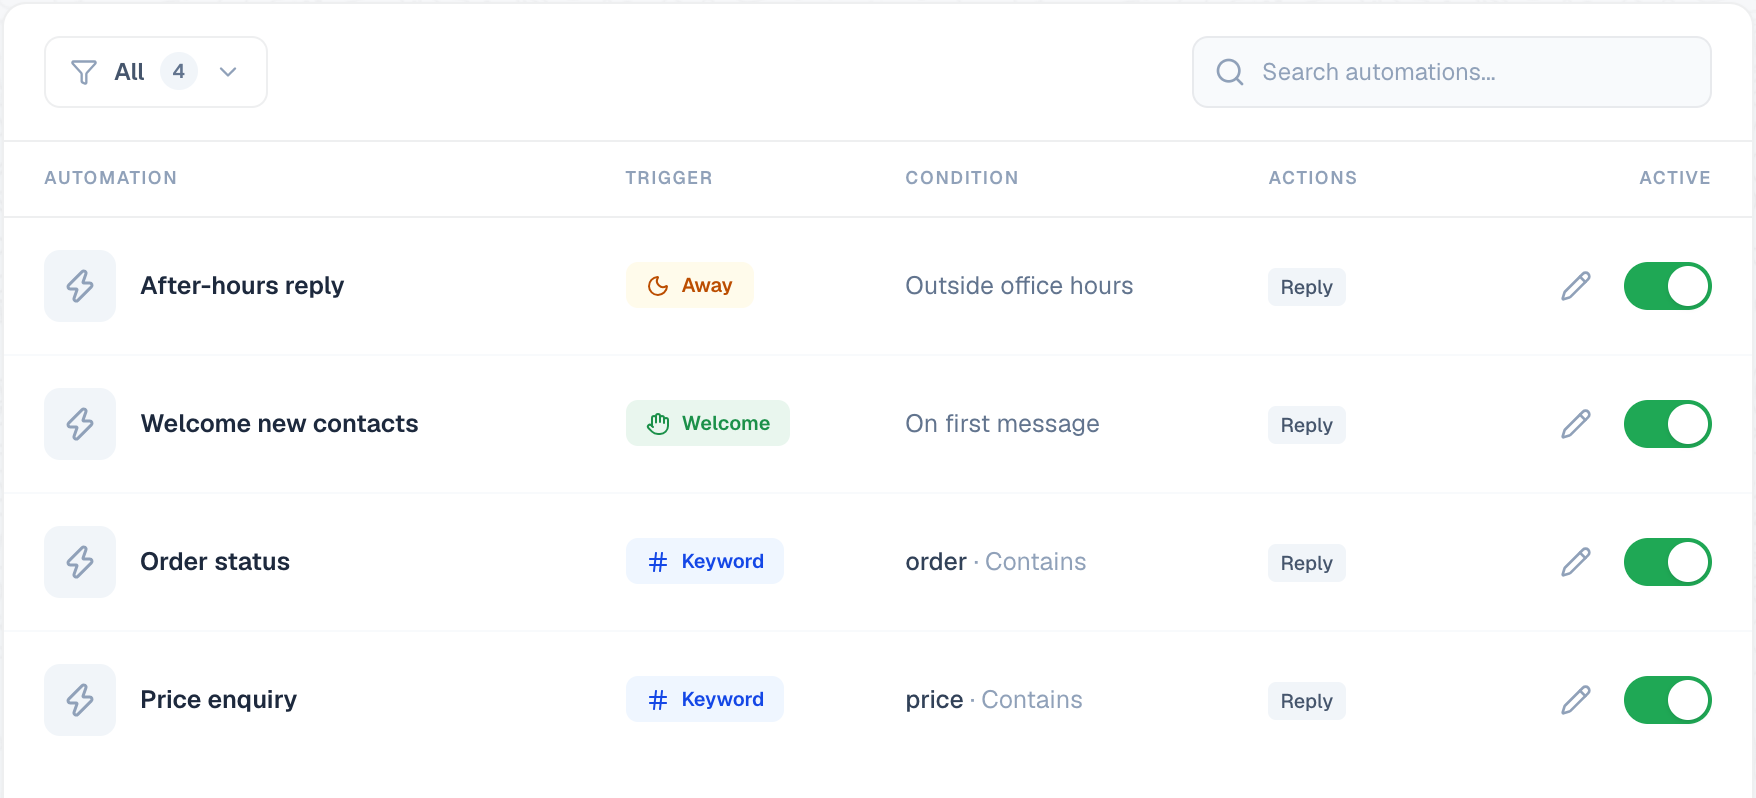Image resolution: width=1756 pixels, height=798 pixels.
Task: Select the Welcome new contacts name
Action: 280,424
